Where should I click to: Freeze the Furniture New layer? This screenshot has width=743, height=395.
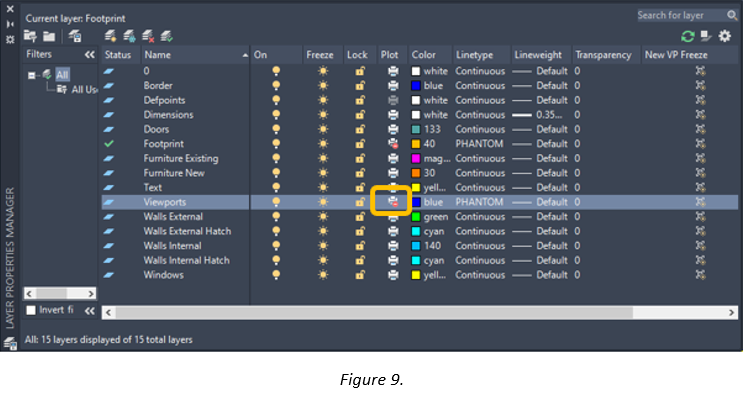[323, 173]
